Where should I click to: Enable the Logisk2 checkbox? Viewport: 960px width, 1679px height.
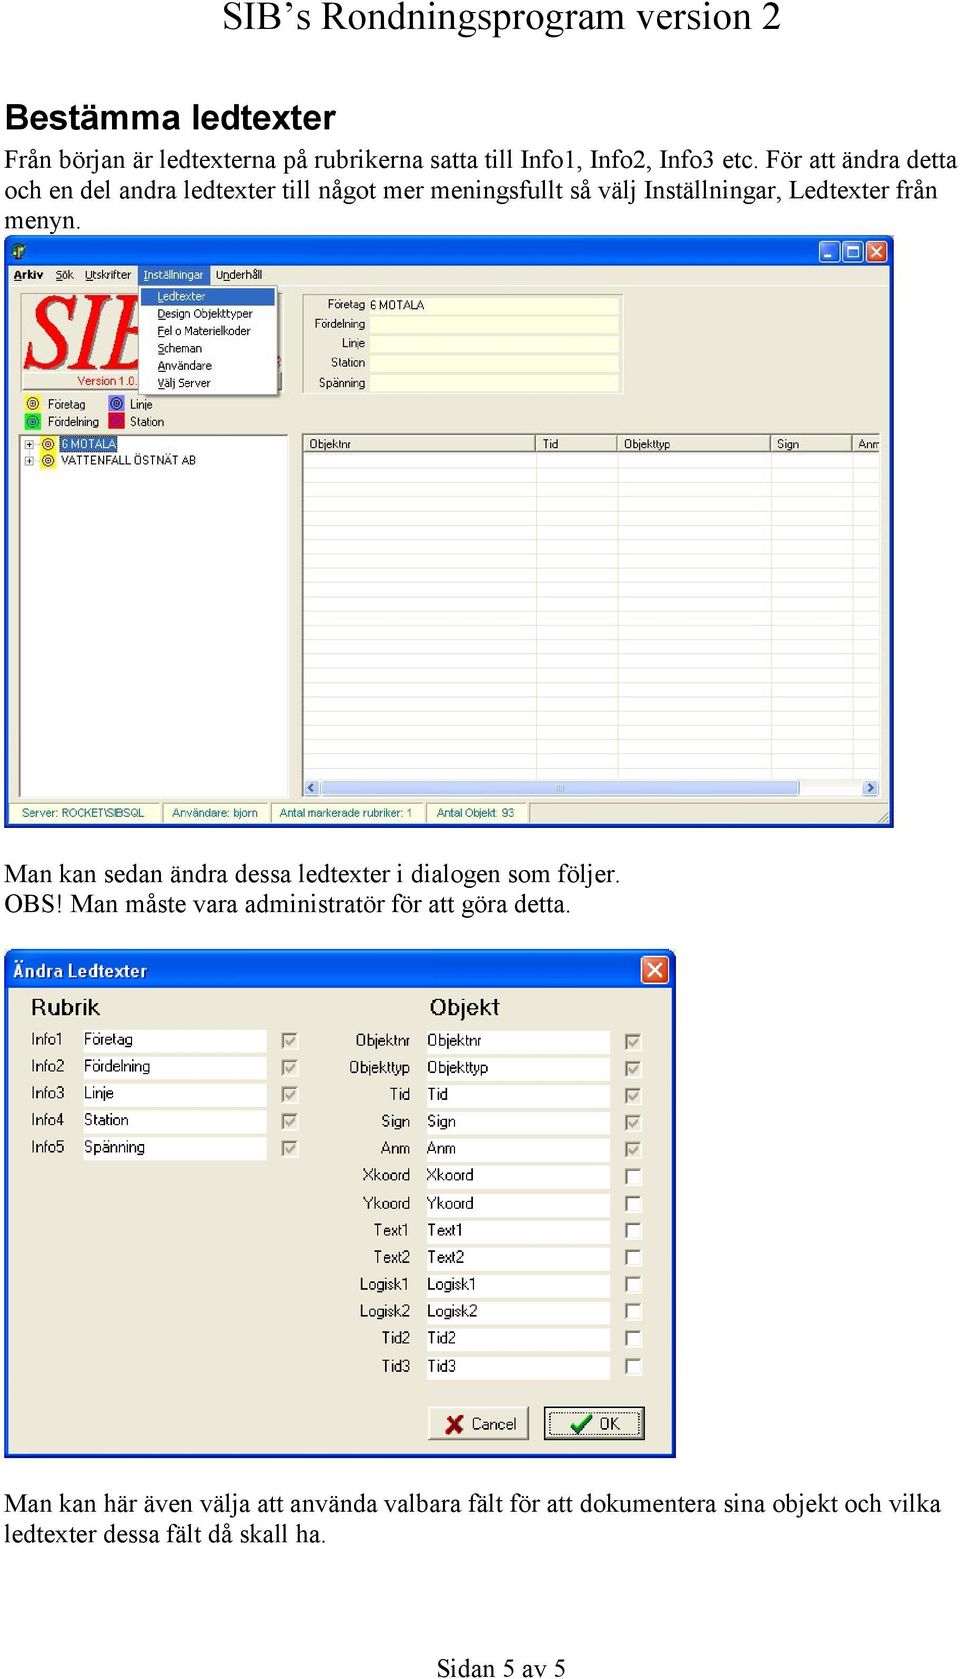tap(633, 1312)
